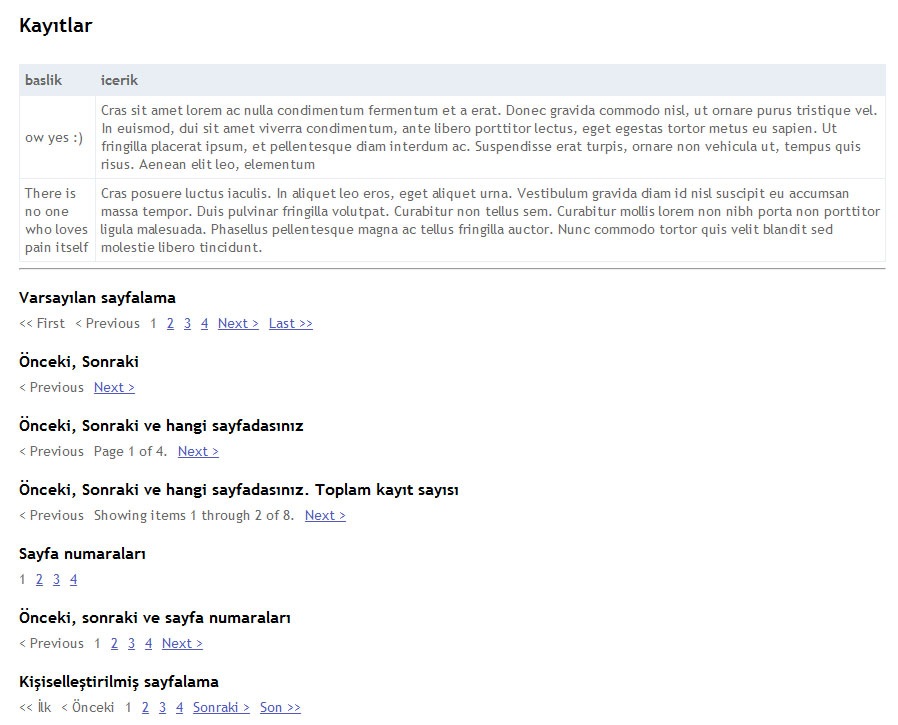
Task: Click "Next >" in Önceki, sonraki ve sayfa numaraları
Action: 182,643
